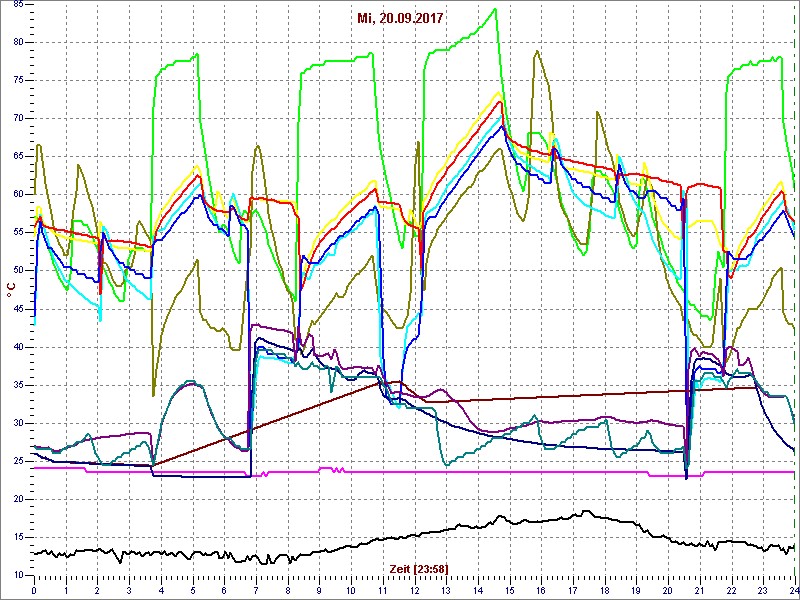Click hour 16 on the time axis

(541, 590)
